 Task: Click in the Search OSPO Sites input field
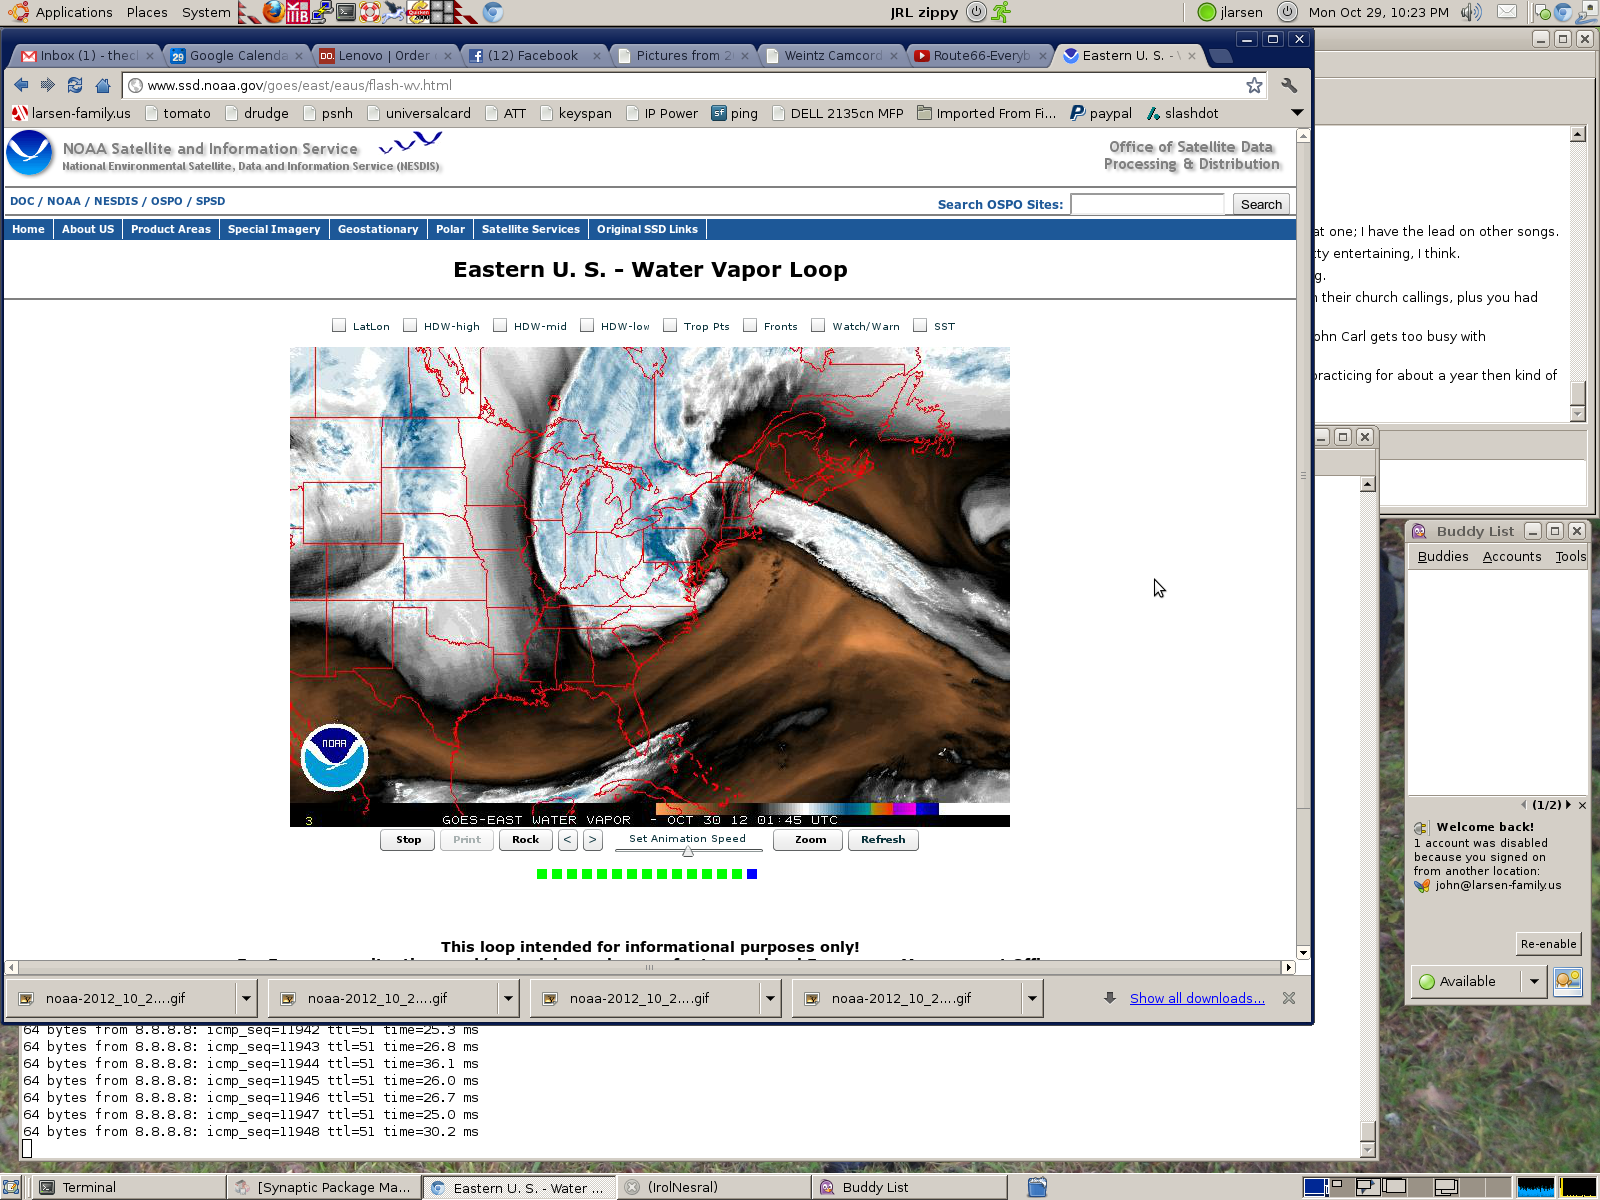[1147, 204]
